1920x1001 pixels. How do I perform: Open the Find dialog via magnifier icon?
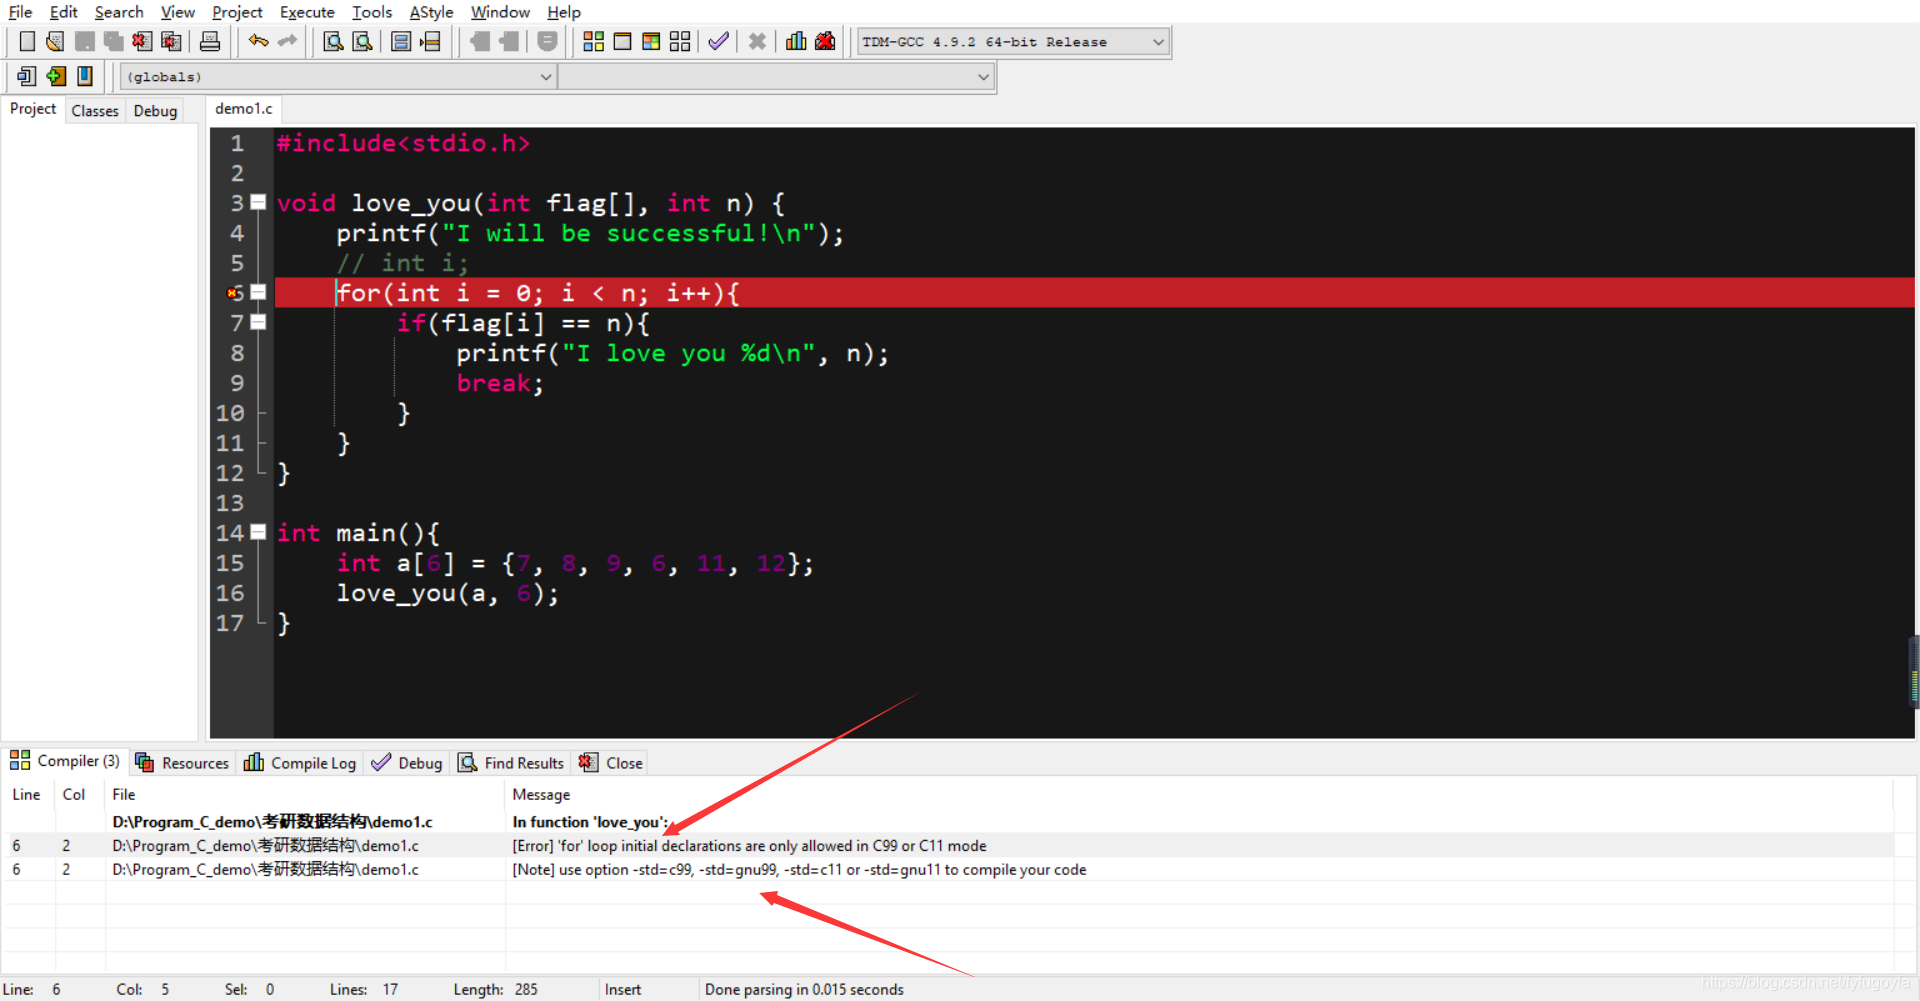coord(332,41)
